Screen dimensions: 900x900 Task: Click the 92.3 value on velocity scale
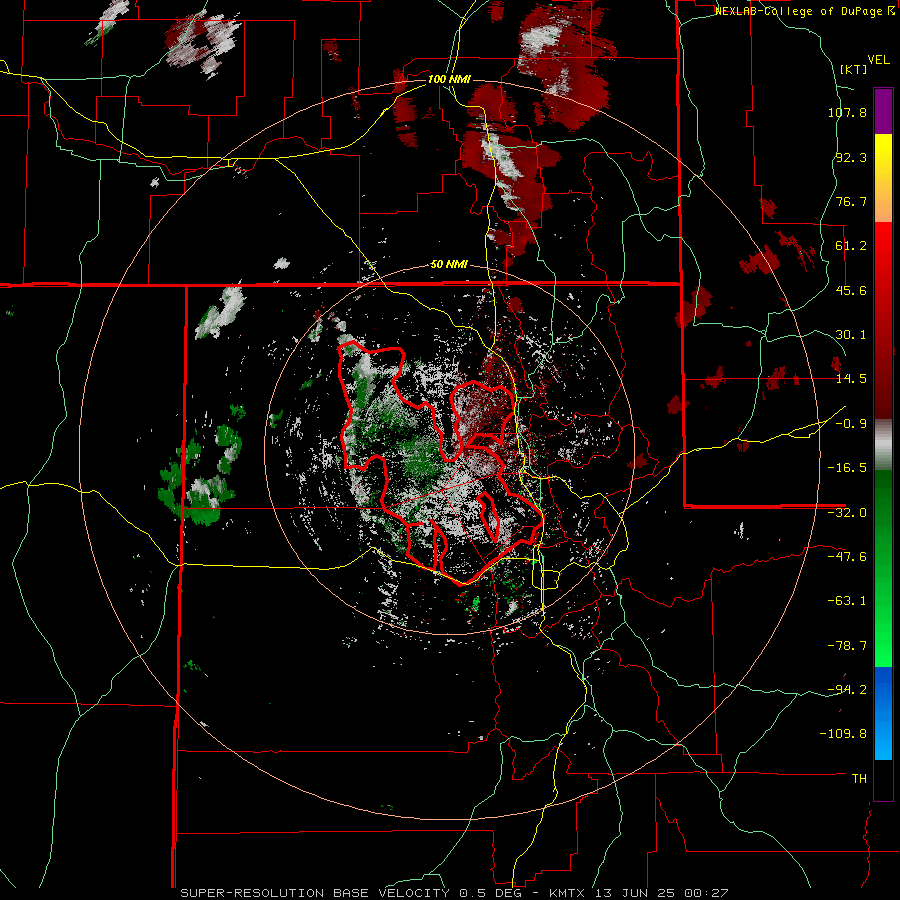(x=851, y=157)
